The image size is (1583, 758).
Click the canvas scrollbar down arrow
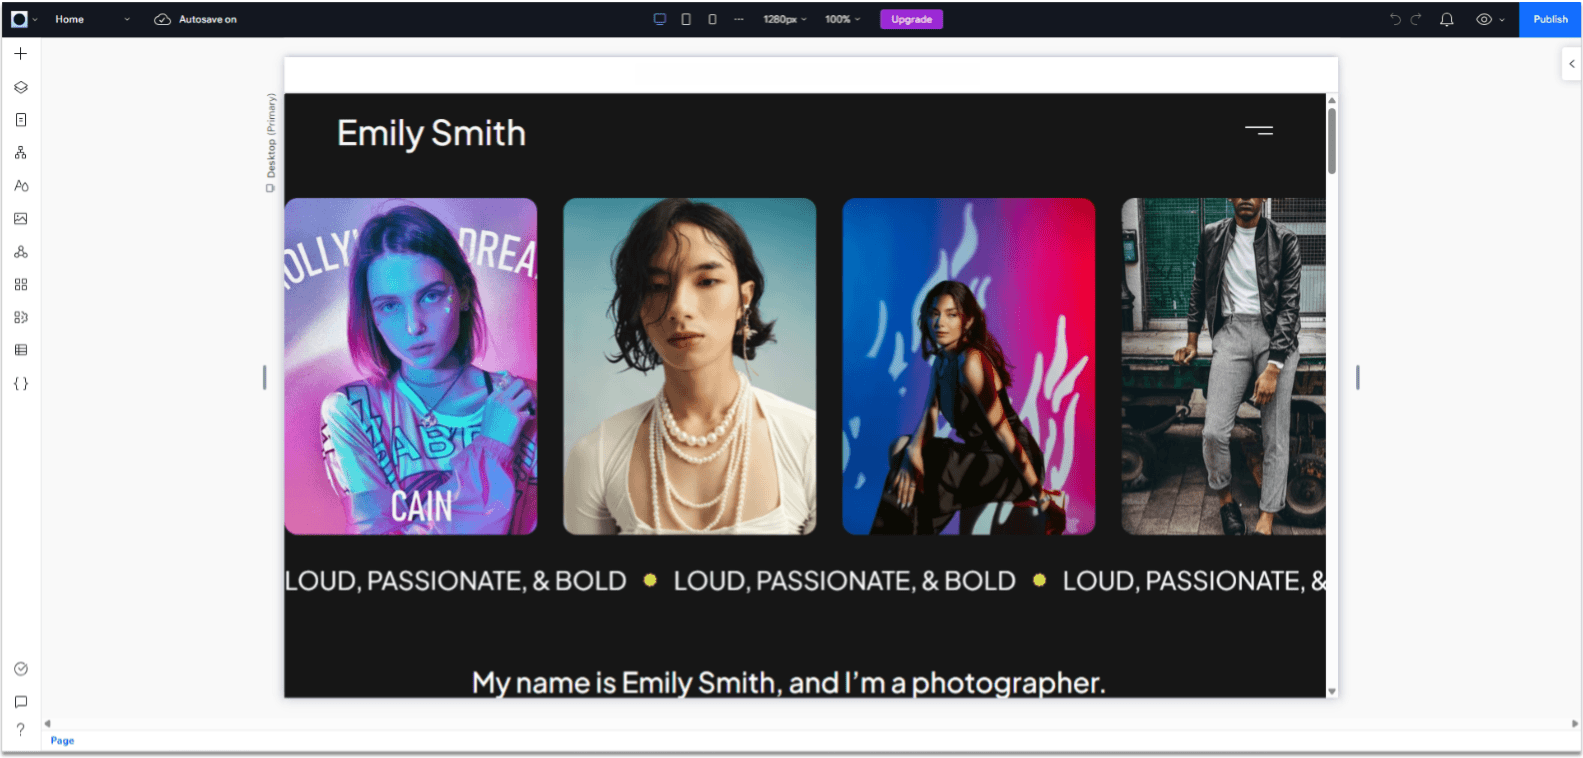(1332, 692)
